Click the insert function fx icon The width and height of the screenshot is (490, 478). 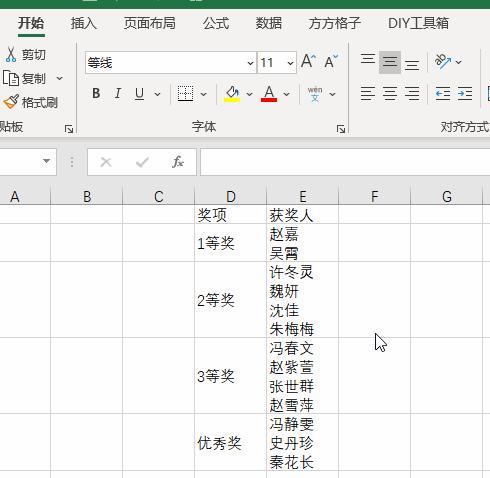[178, 162]
